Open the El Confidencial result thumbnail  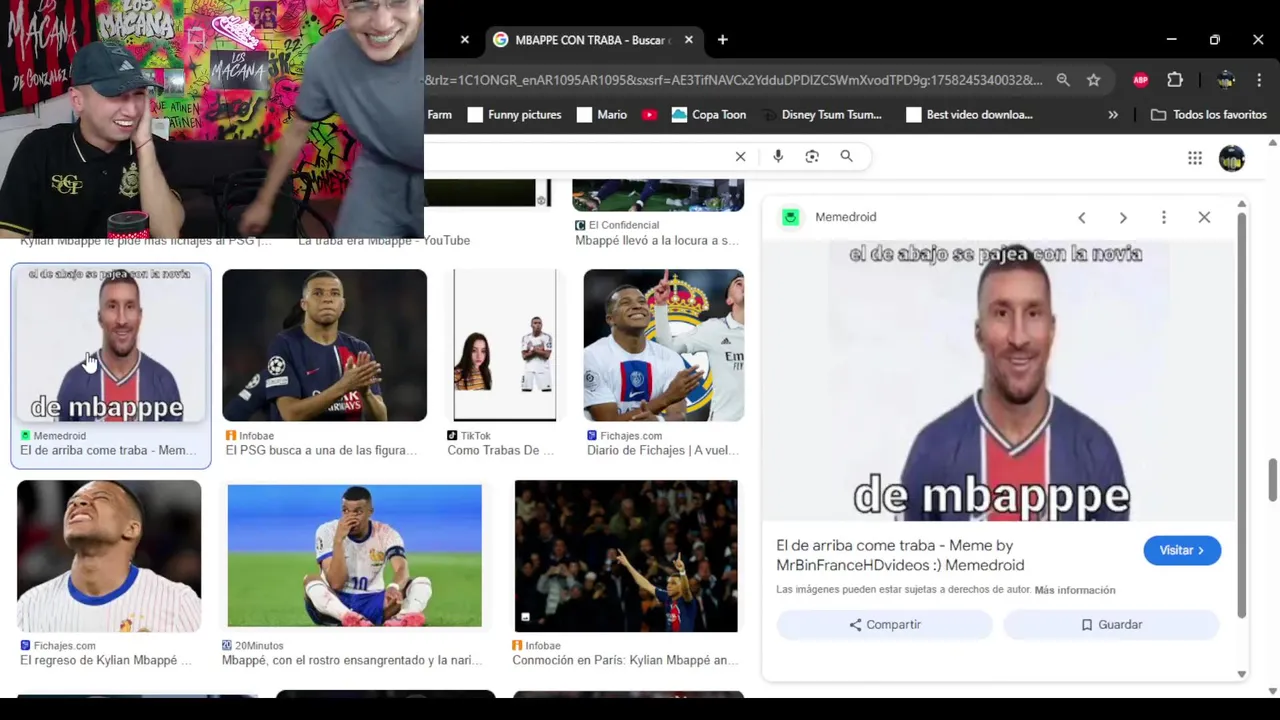click(x=658, y=195)
